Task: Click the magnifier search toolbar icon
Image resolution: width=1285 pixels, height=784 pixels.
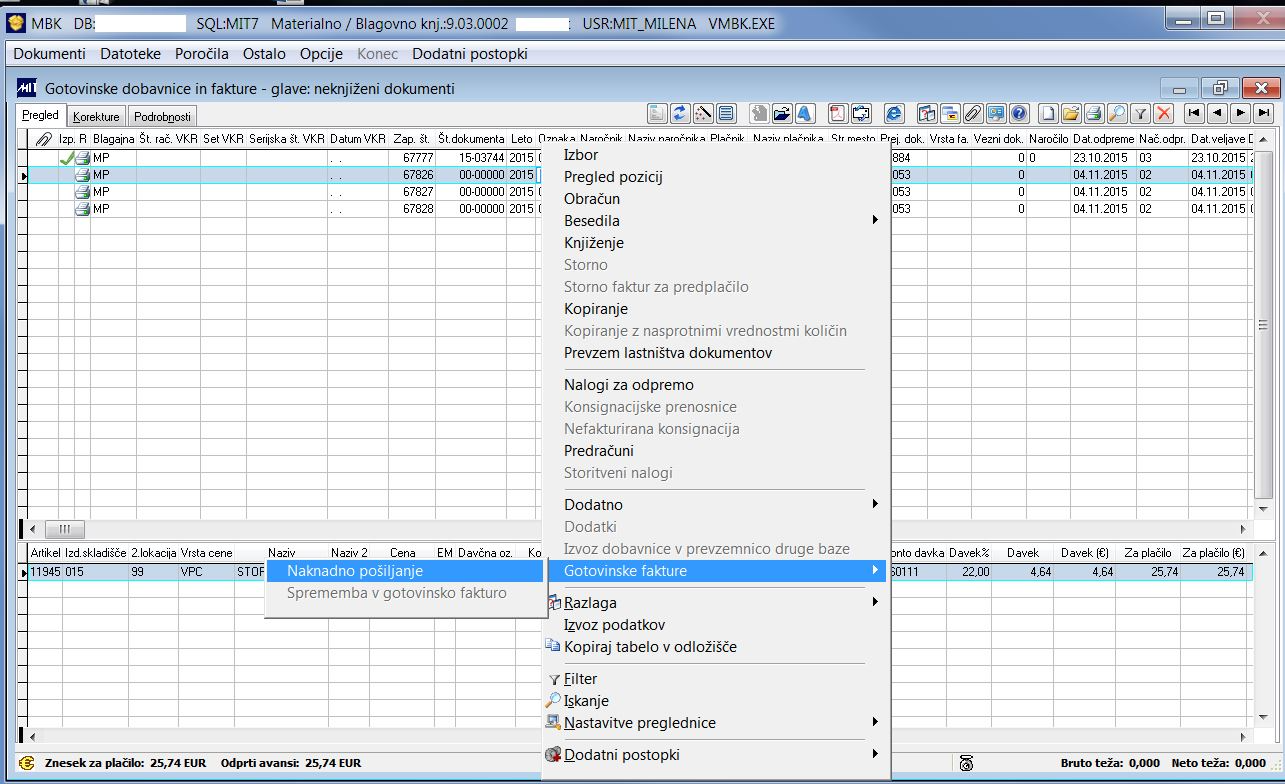Action: (x=1116, y=113)
